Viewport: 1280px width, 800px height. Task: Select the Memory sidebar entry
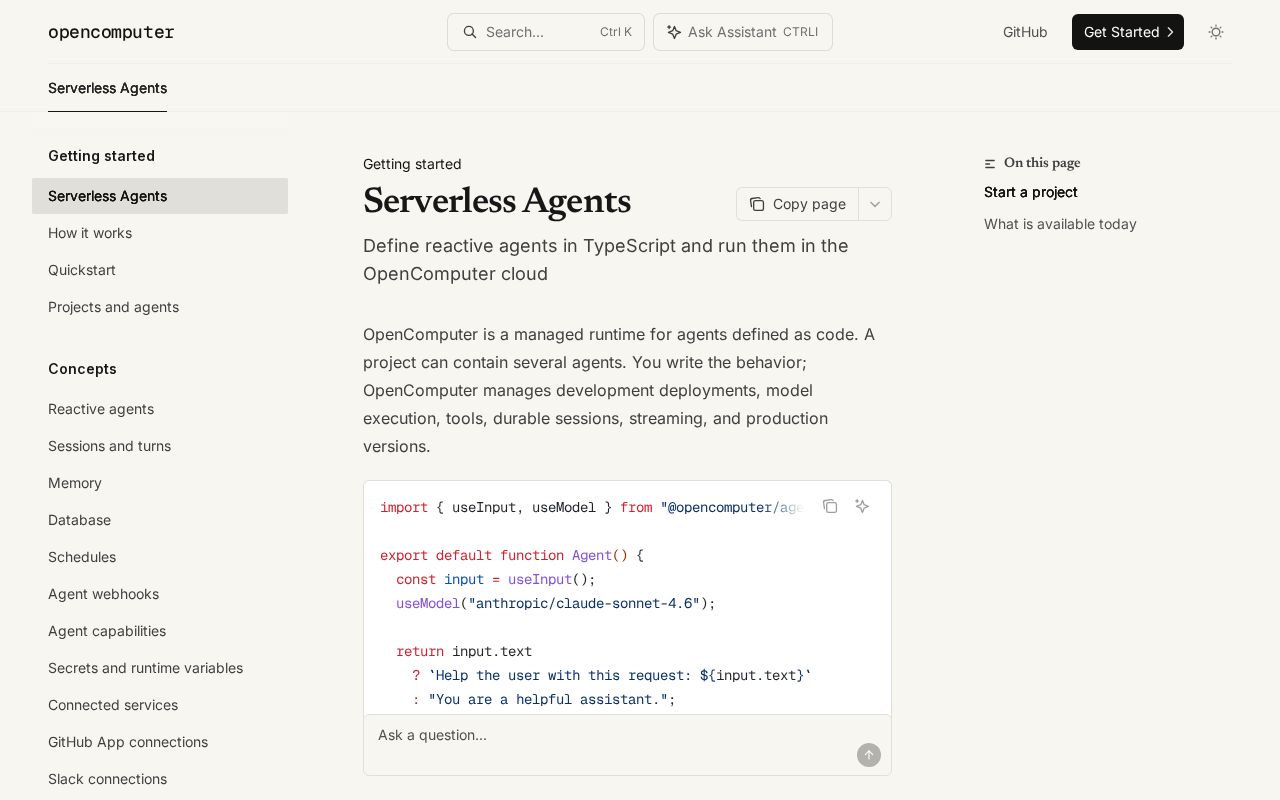[x=160, y=483]
